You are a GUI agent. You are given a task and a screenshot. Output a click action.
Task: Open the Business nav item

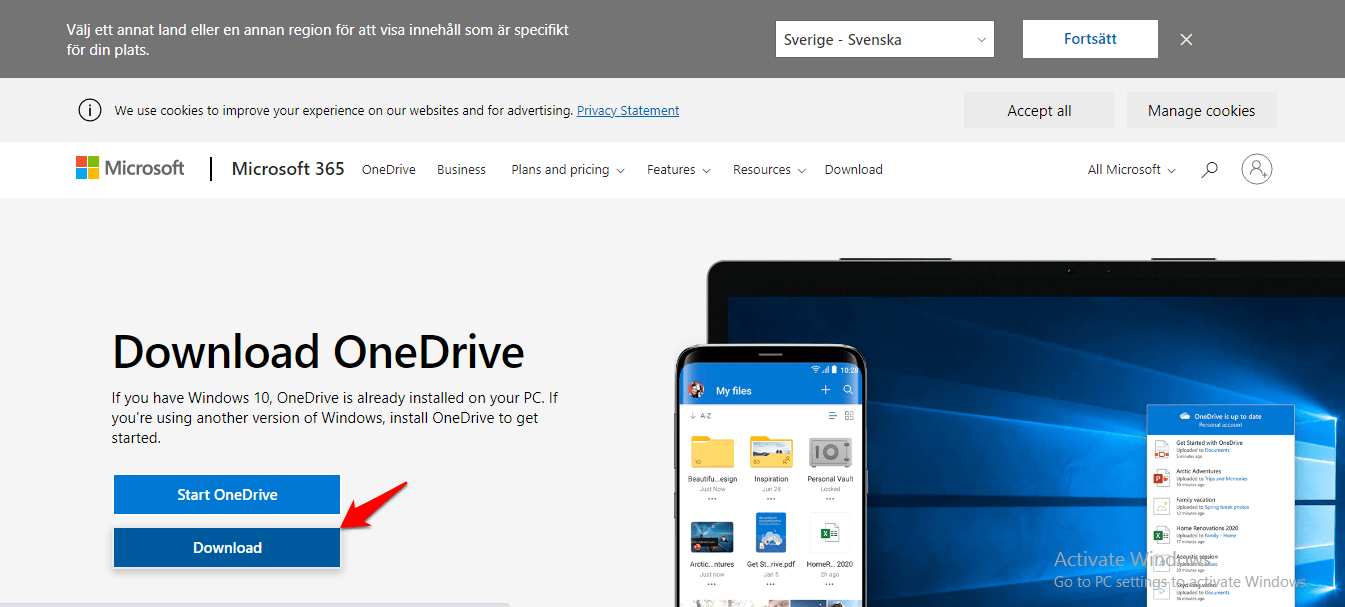coord(461,170)
